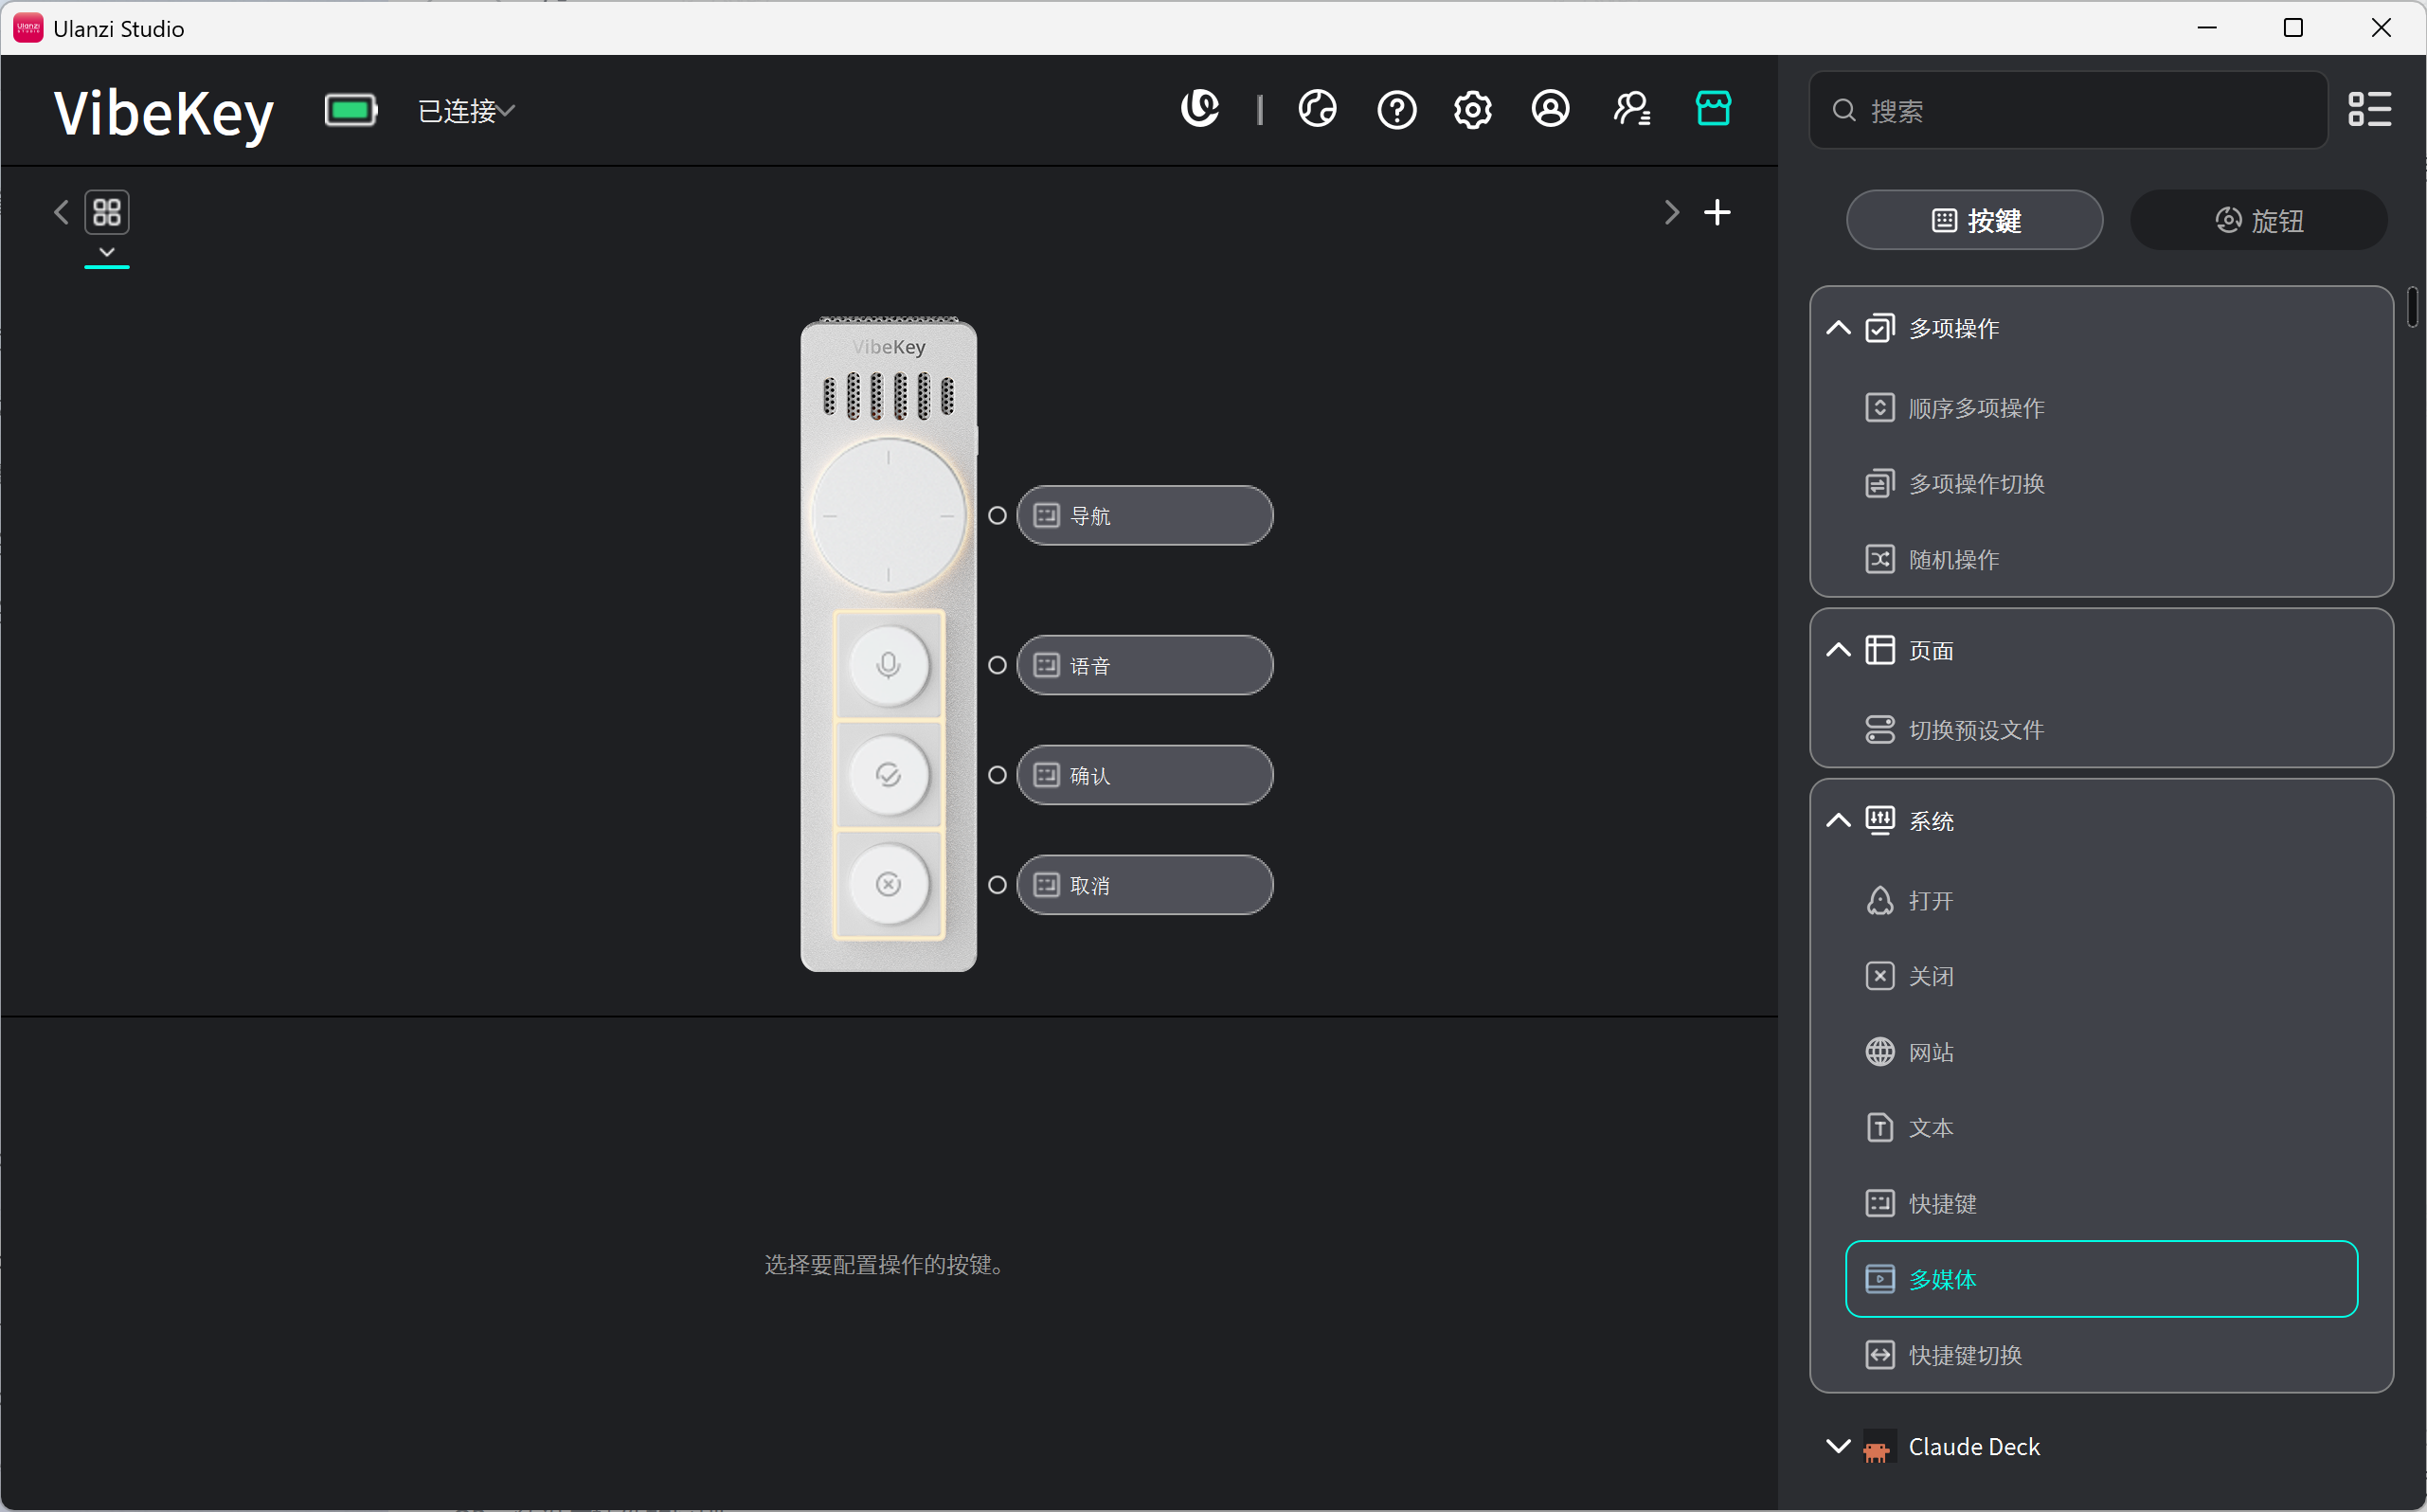Screen dimensions: 2427x1512
Task: Select 顺序多项操作 action
Action: pyautogui.click(x=2101, y=408)
